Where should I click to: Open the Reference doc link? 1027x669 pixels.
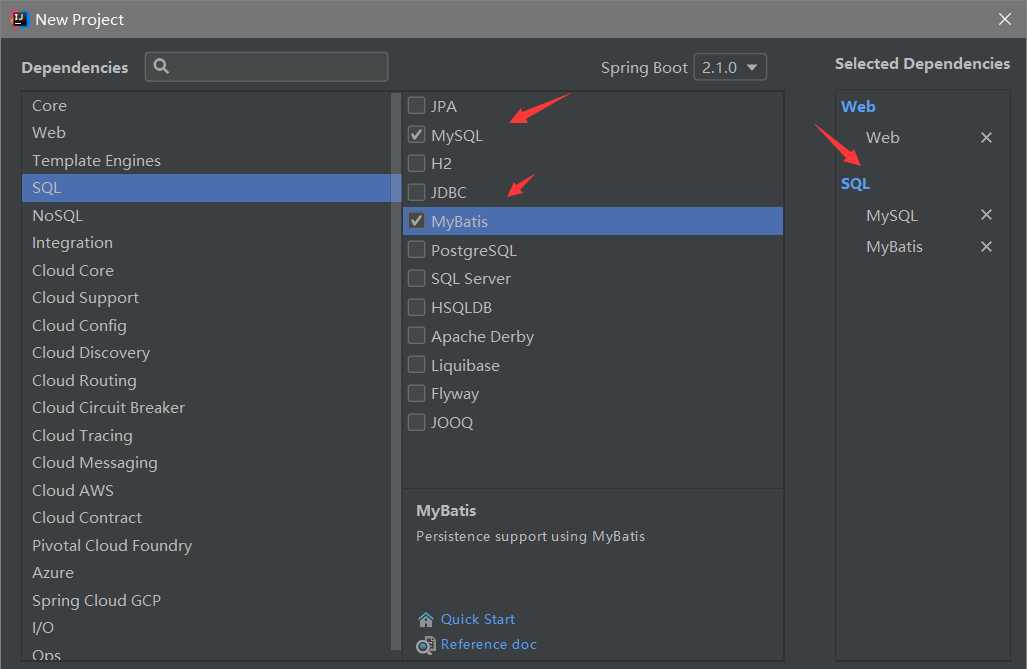[x=489, y=645]
